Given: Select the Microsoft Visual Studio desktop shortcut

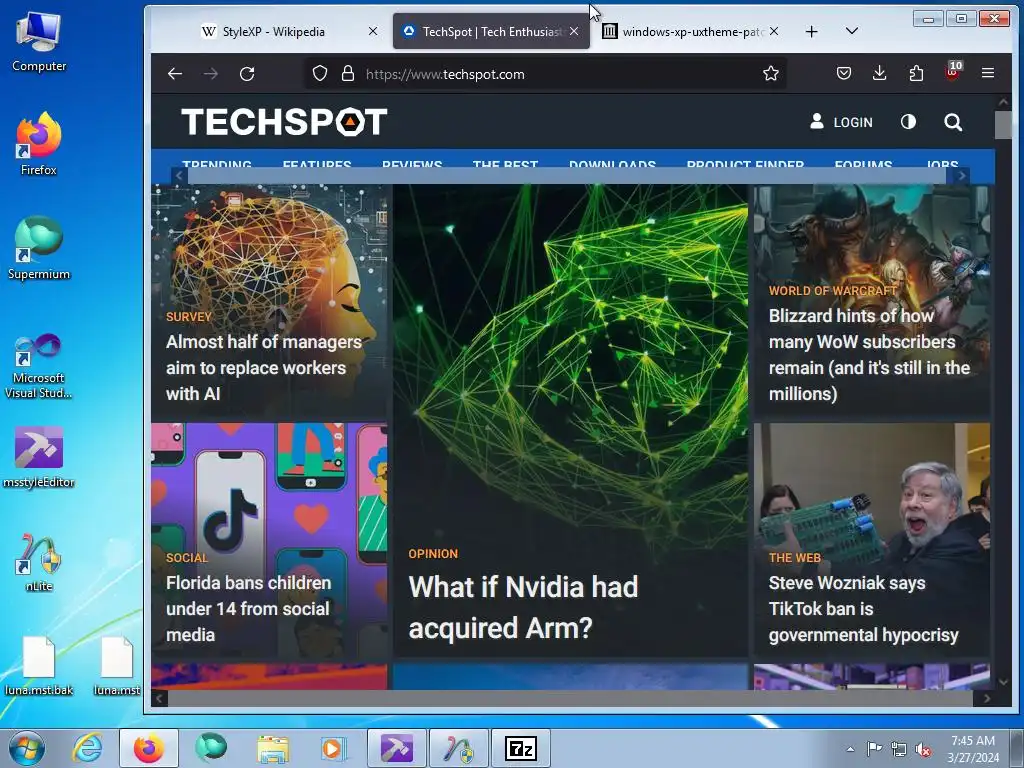Looking at the screenshot, I should click(39, 366).
